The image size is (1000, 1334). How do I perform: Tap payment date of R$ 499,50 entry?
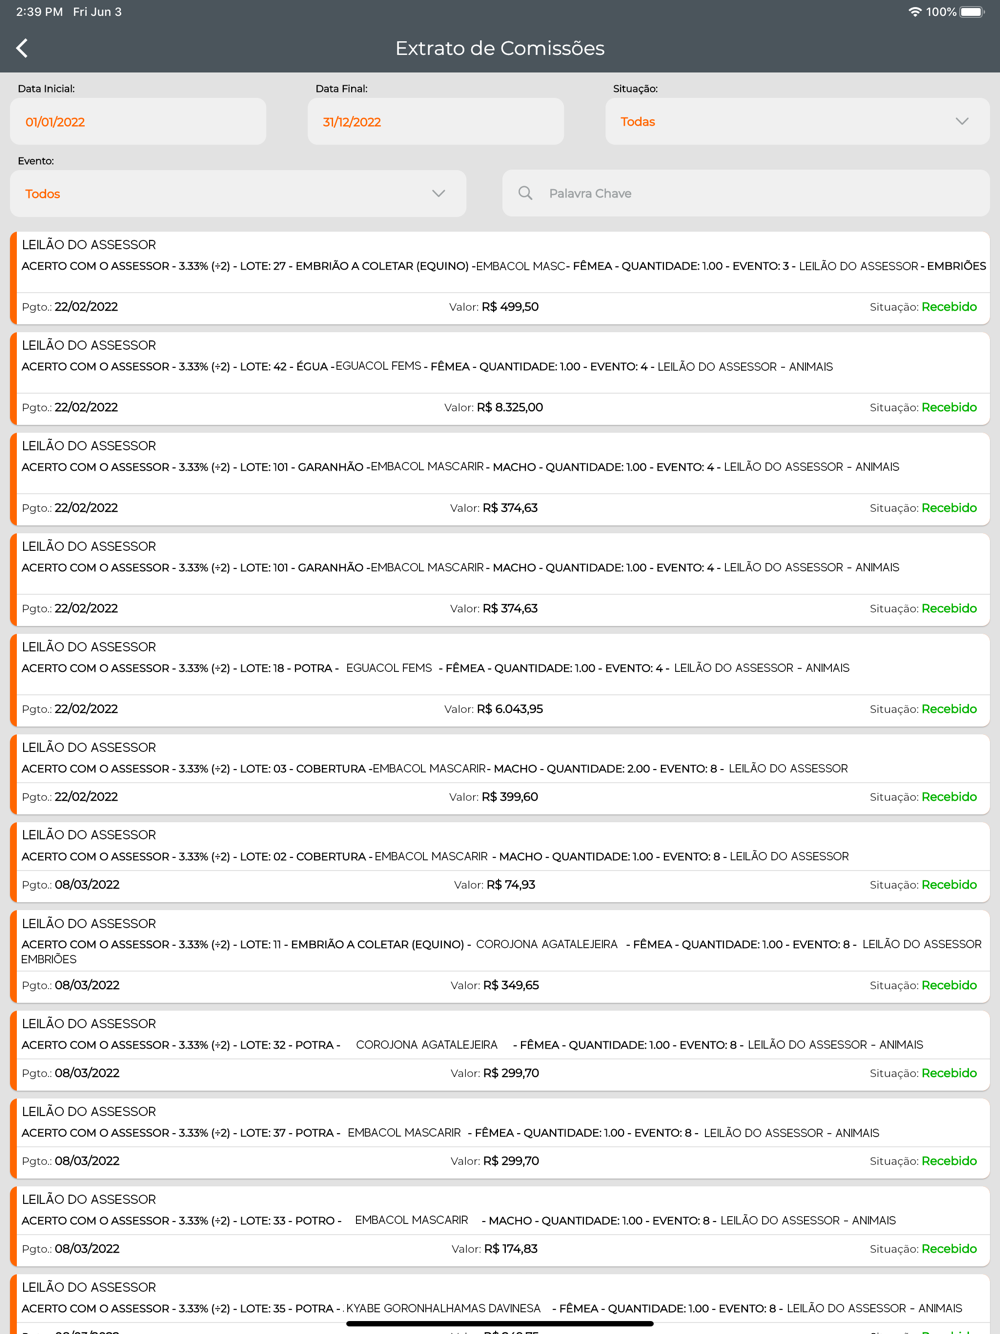pyautogui.click(x=86, y=307)
